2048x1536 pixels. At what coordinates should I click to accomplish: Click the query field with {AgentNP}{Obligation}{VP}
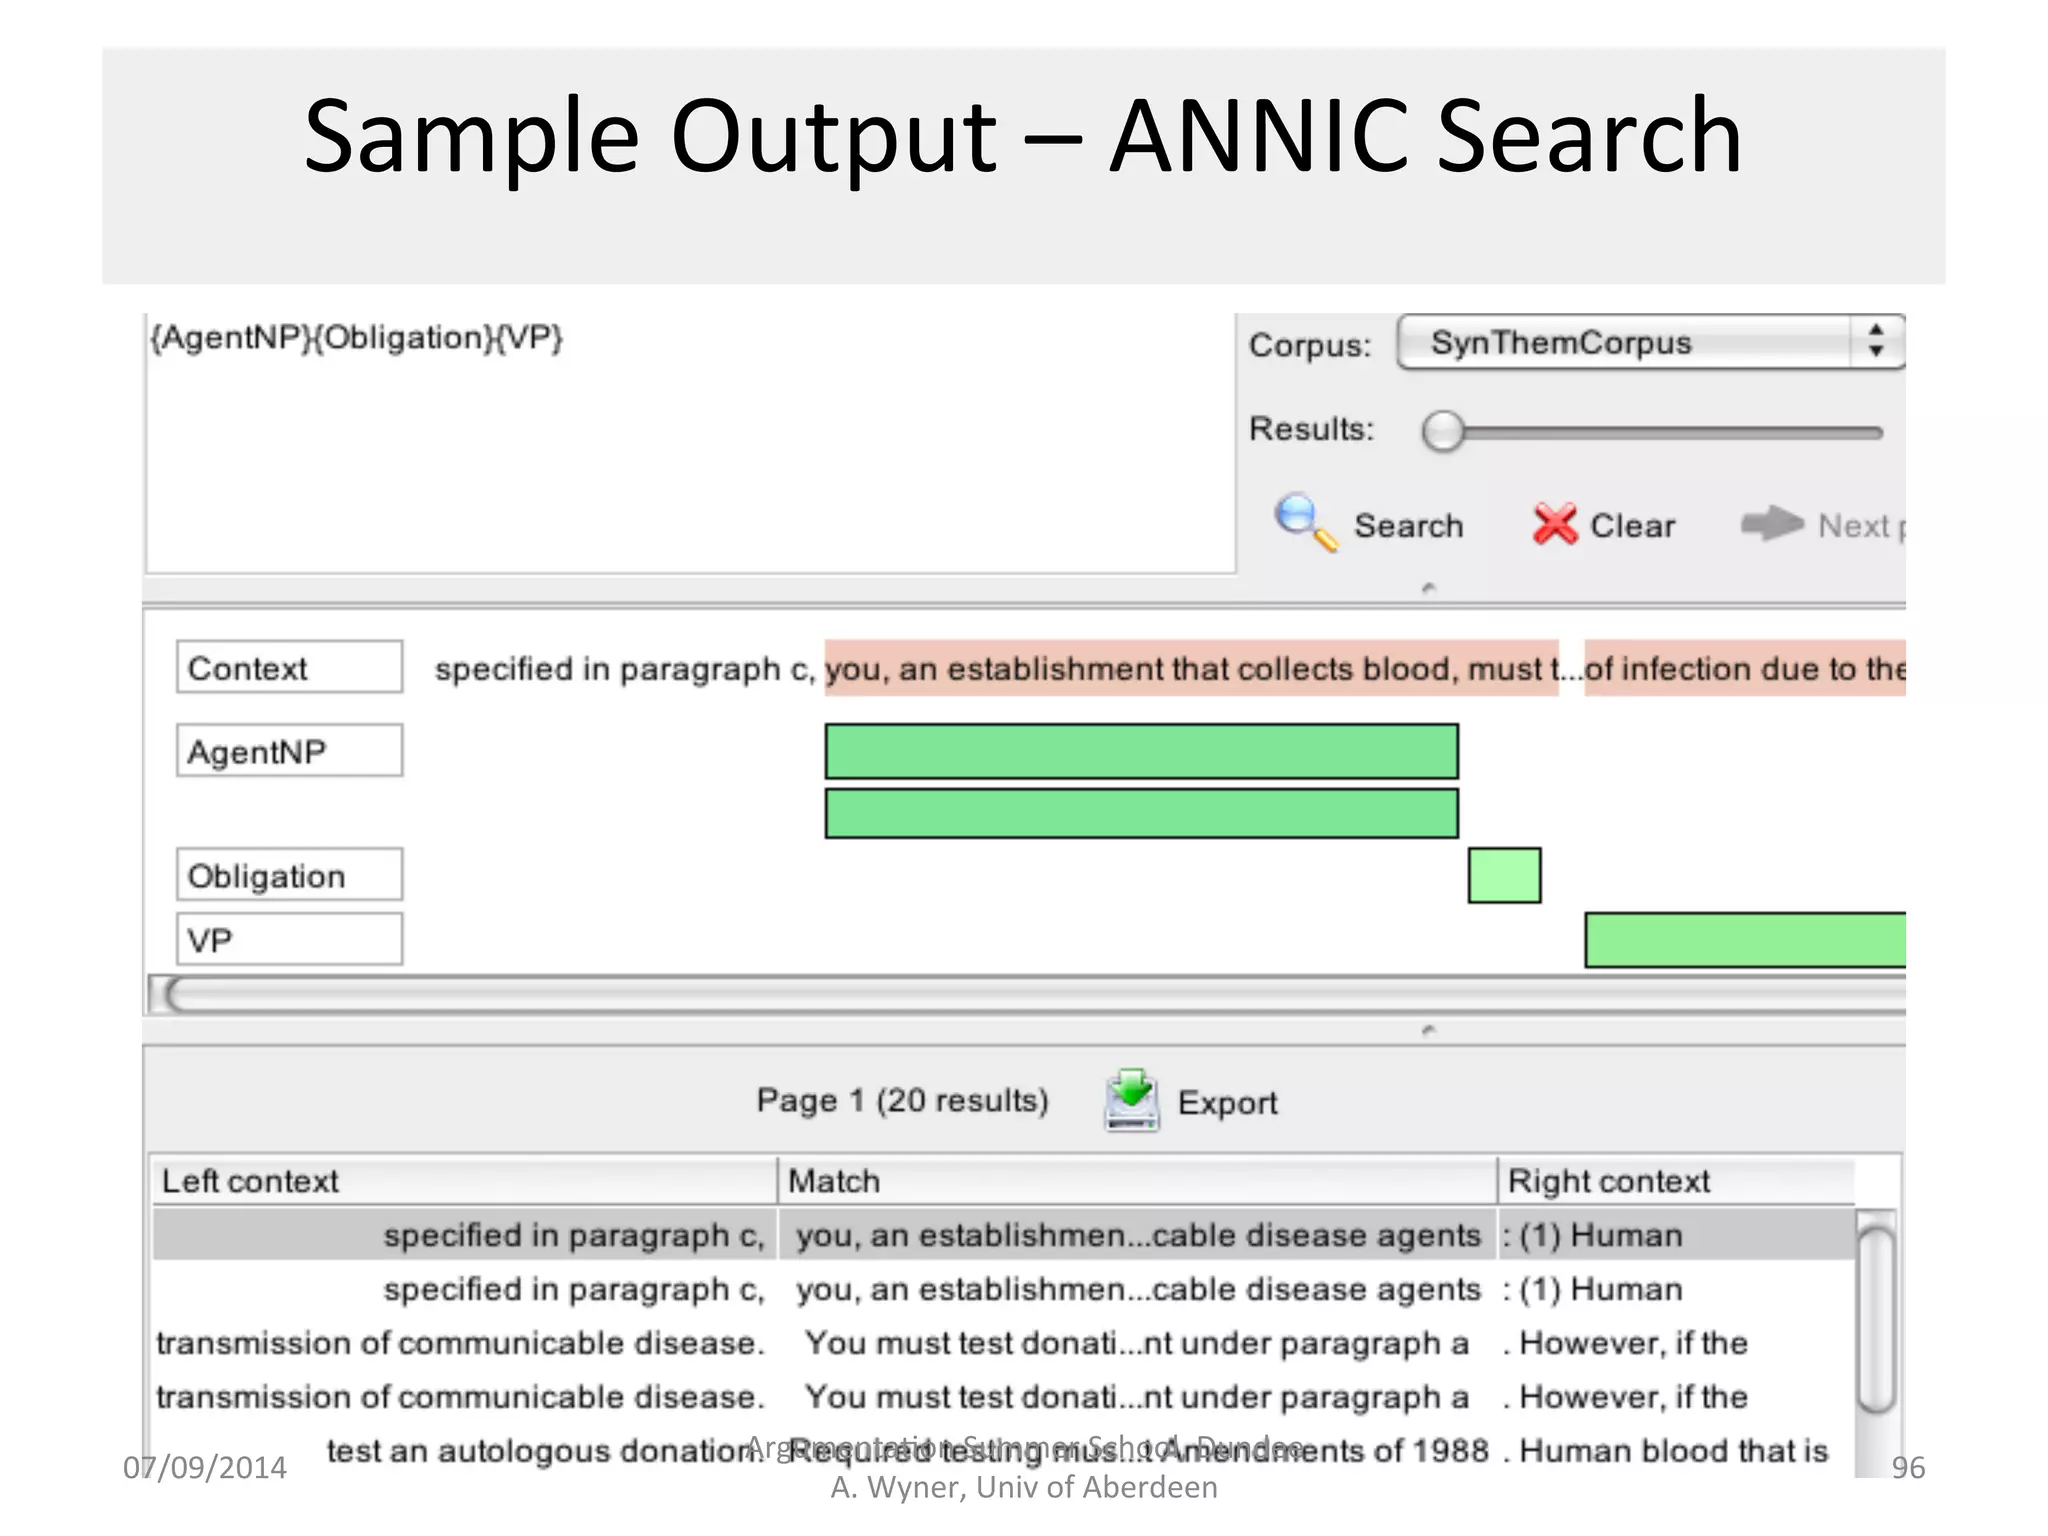coord(690,443)
